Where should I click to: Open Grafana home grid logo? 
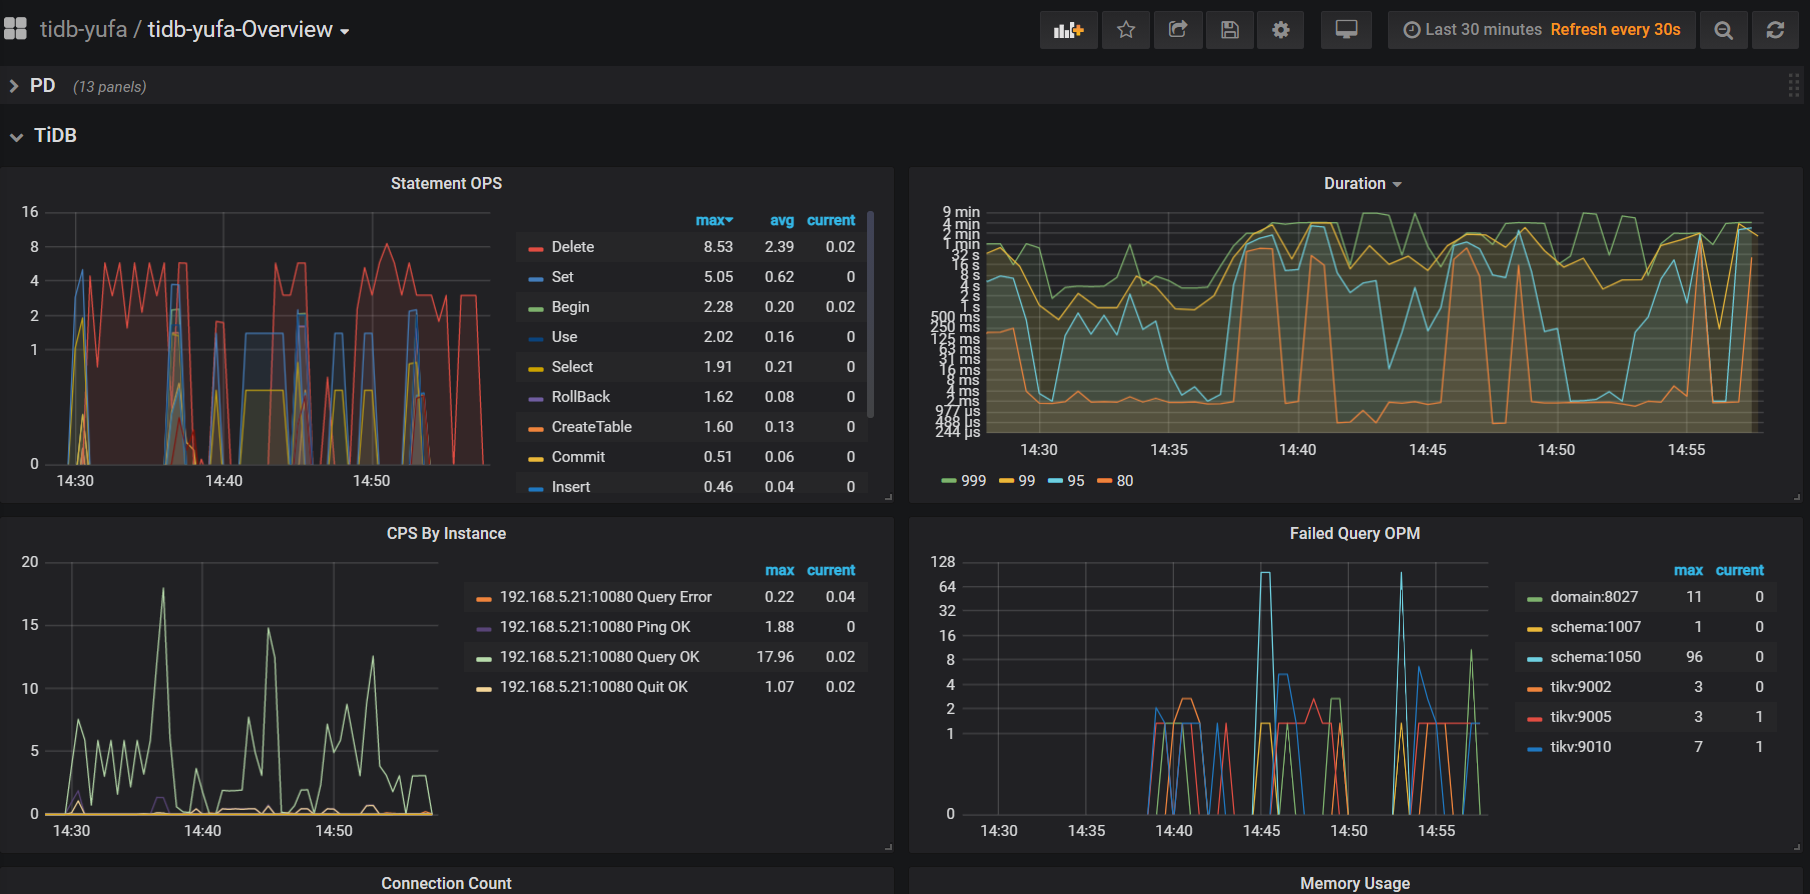pyautogui.click(x=16, y=29)
